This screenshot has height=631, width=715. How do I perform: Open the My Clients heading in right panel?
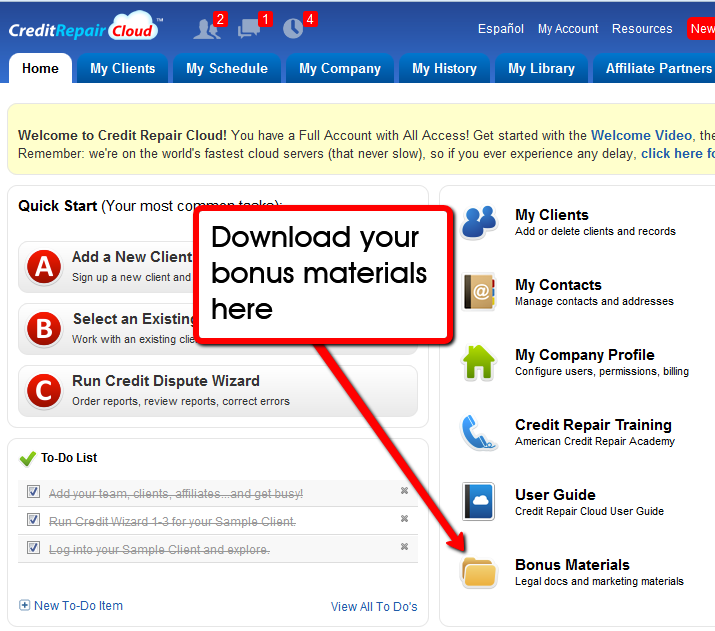[552, 215]
